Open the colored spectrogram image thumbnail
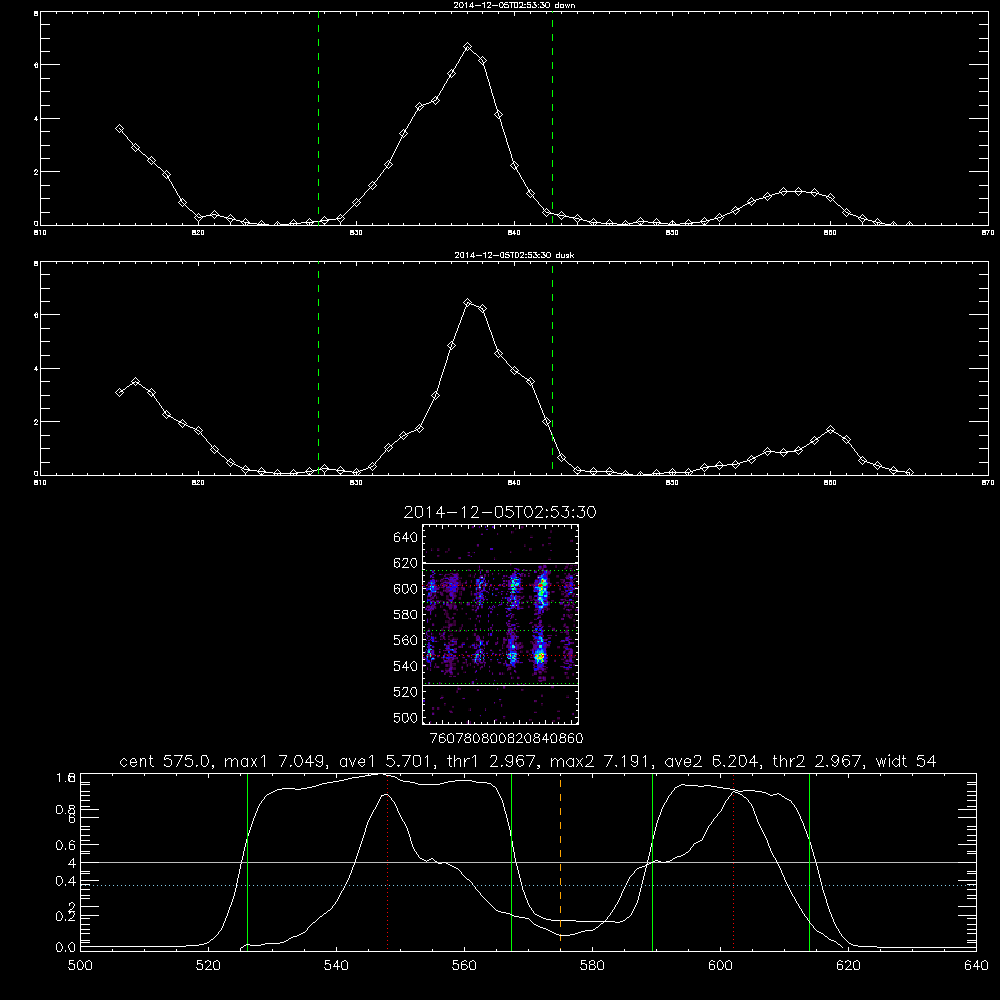Image resolution: width=1000 pixels, height=1000 pixels. point(501,624)
